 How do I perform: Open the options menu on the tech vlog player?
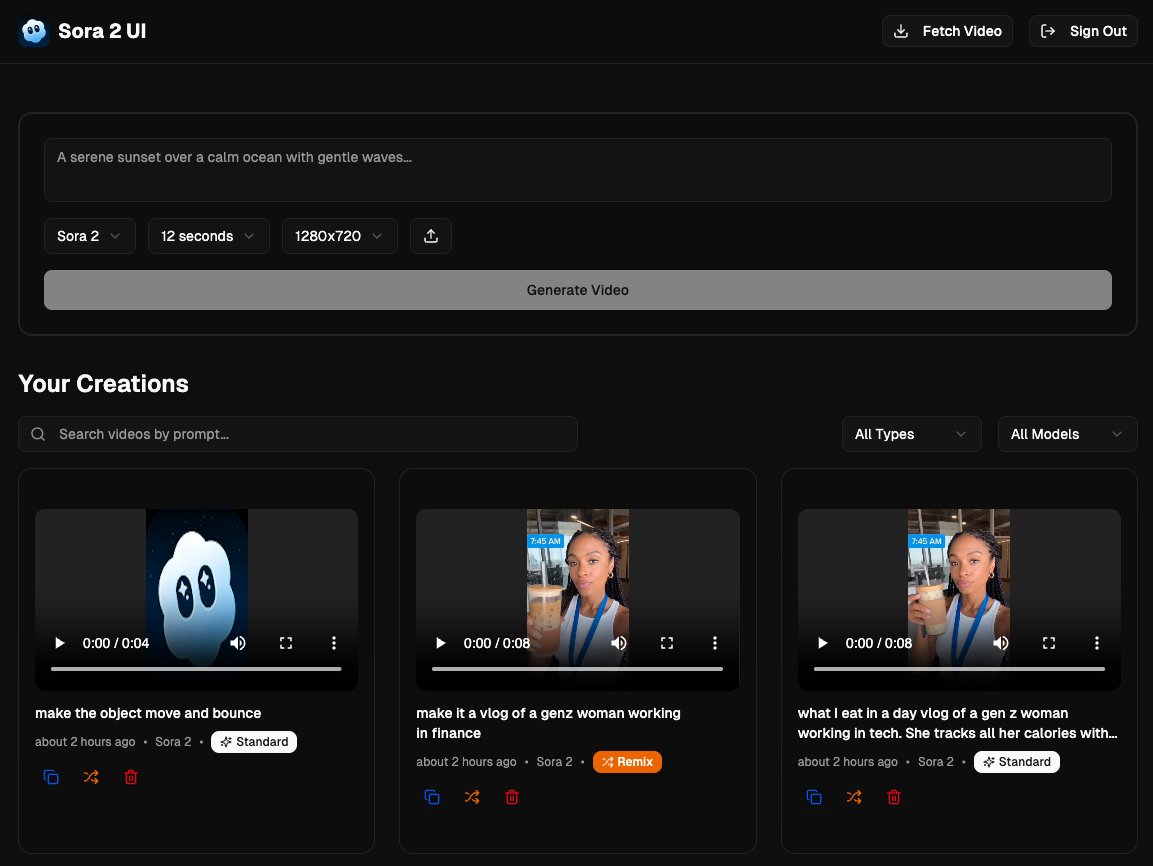click(x=1097, y=643)
